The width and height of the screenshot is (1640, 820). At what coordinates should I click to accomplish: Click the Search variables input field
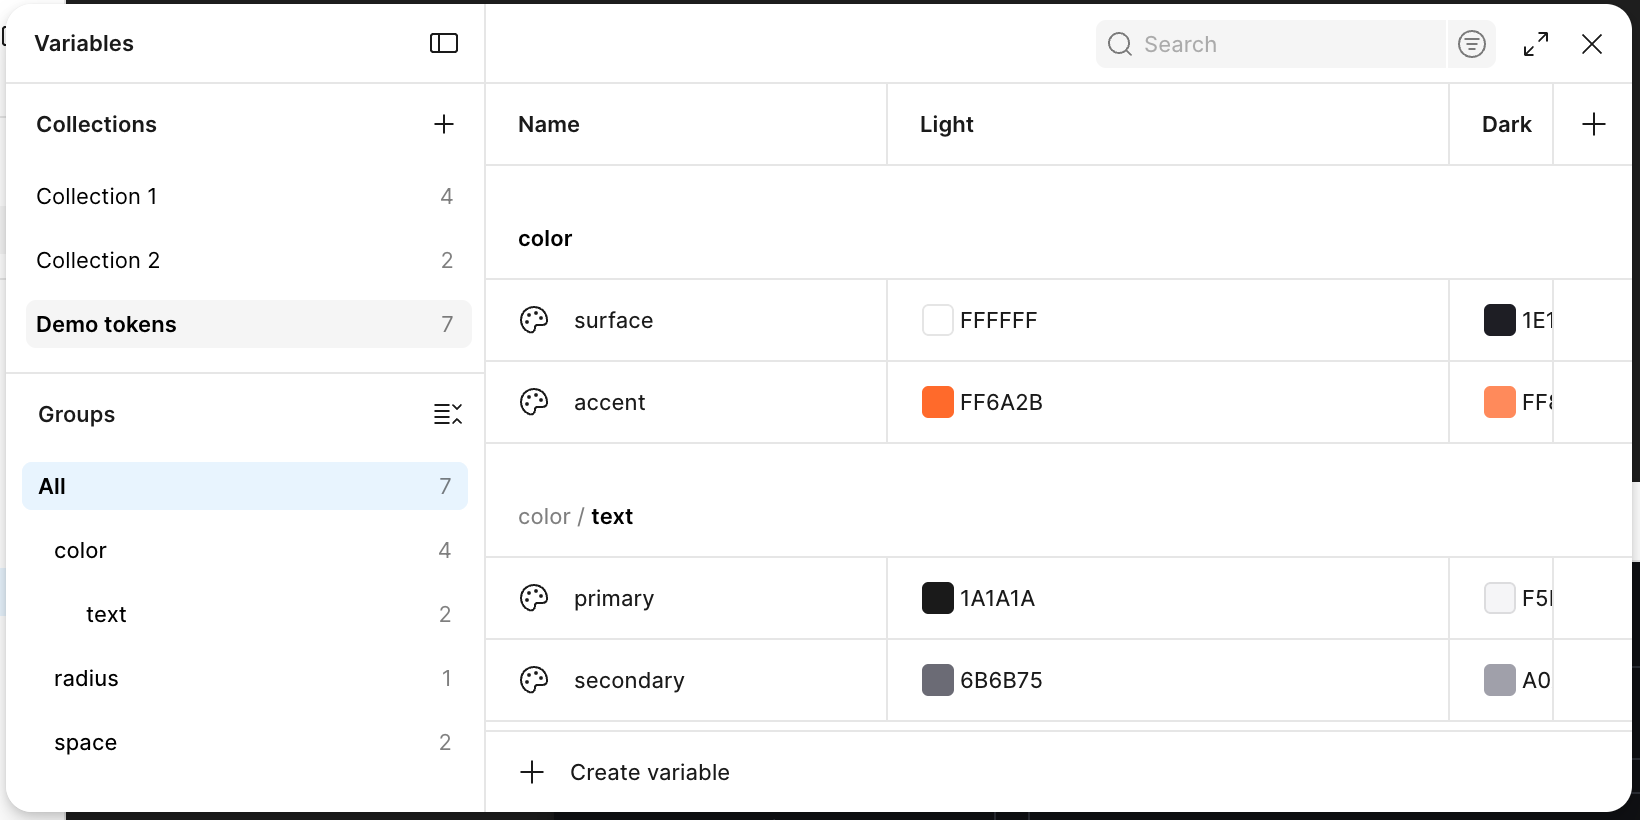1271,44
